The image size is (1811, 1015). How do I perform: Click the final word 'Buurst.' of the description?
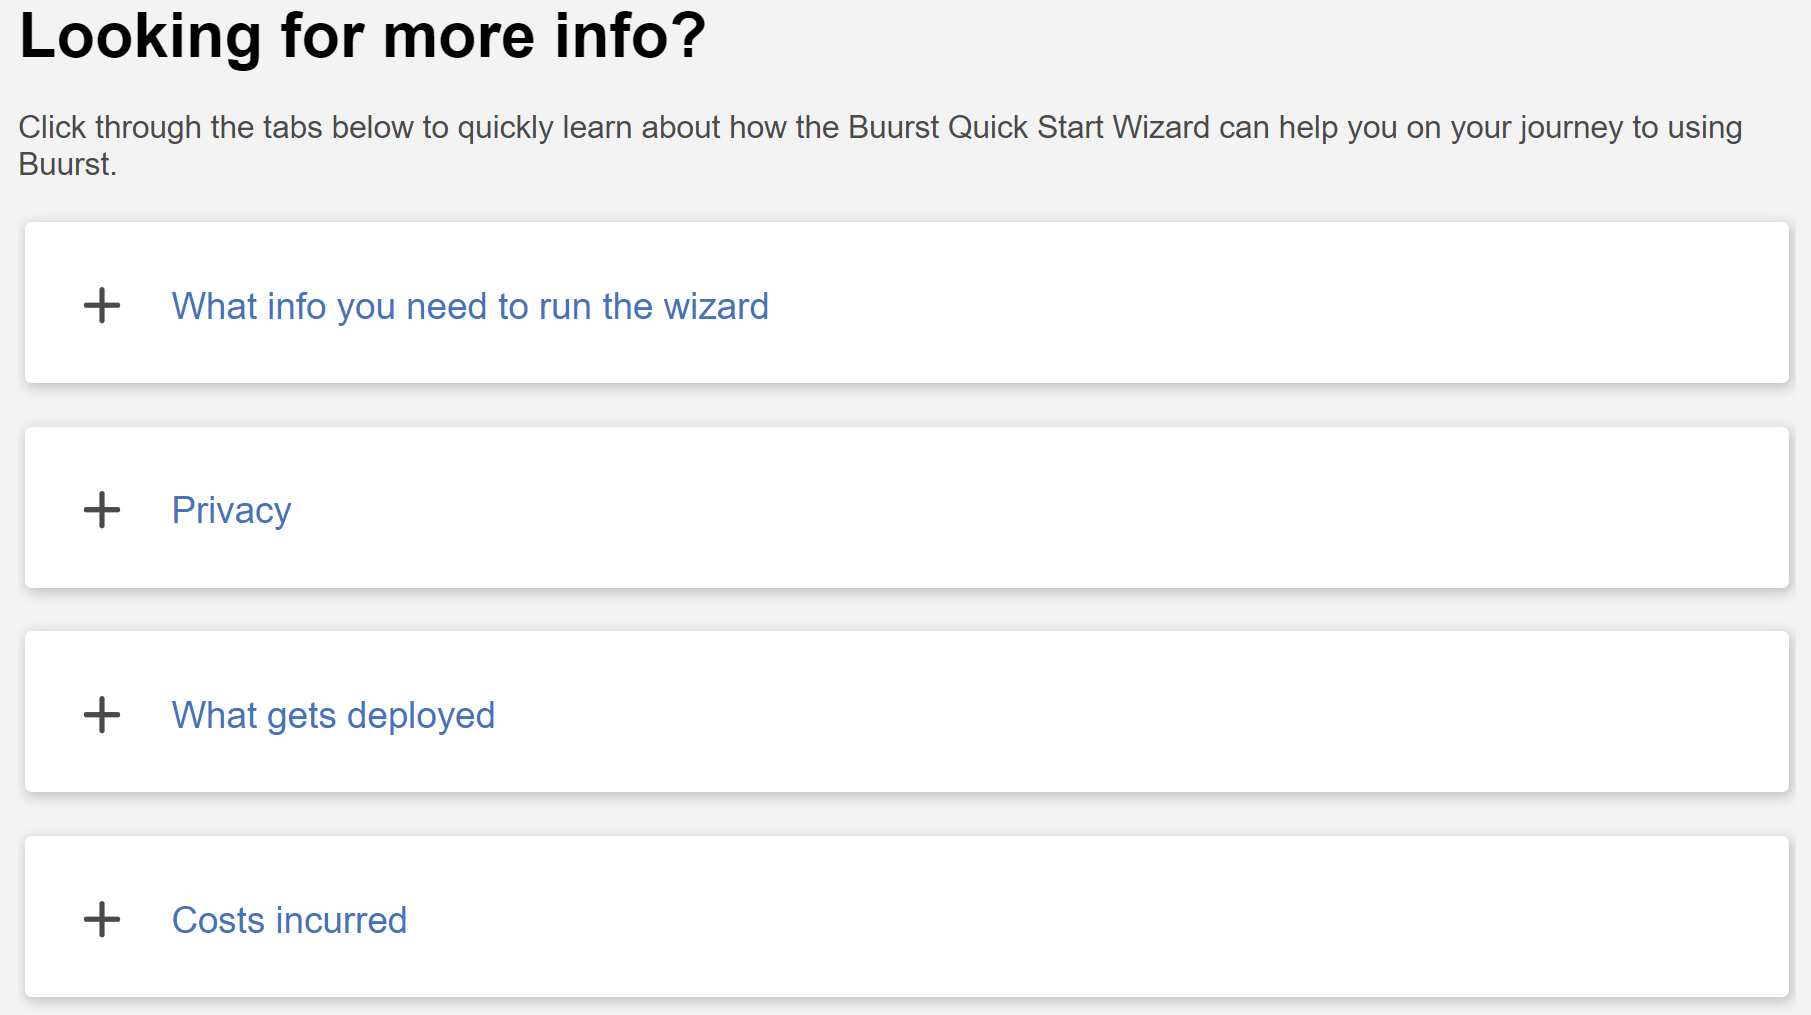pyautogui.click(x=67, y=165)
